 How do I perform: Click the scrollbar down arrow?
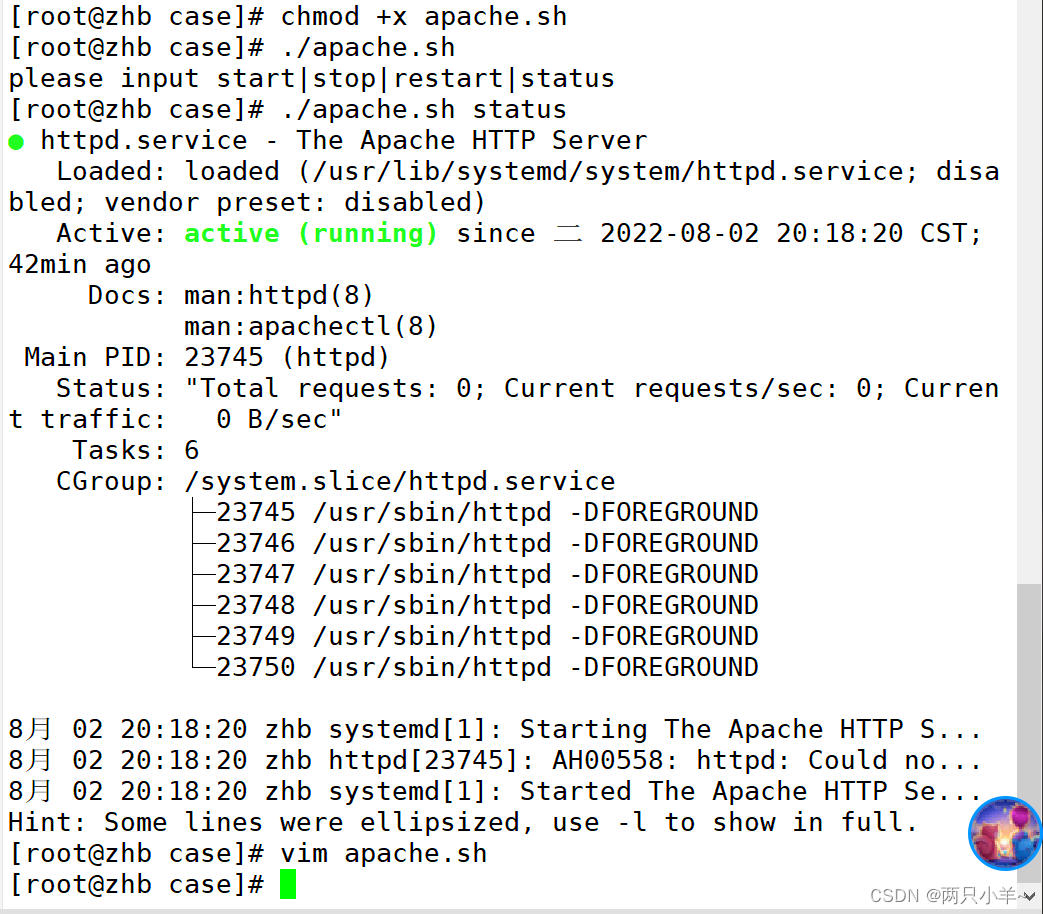pos(1029,897)
